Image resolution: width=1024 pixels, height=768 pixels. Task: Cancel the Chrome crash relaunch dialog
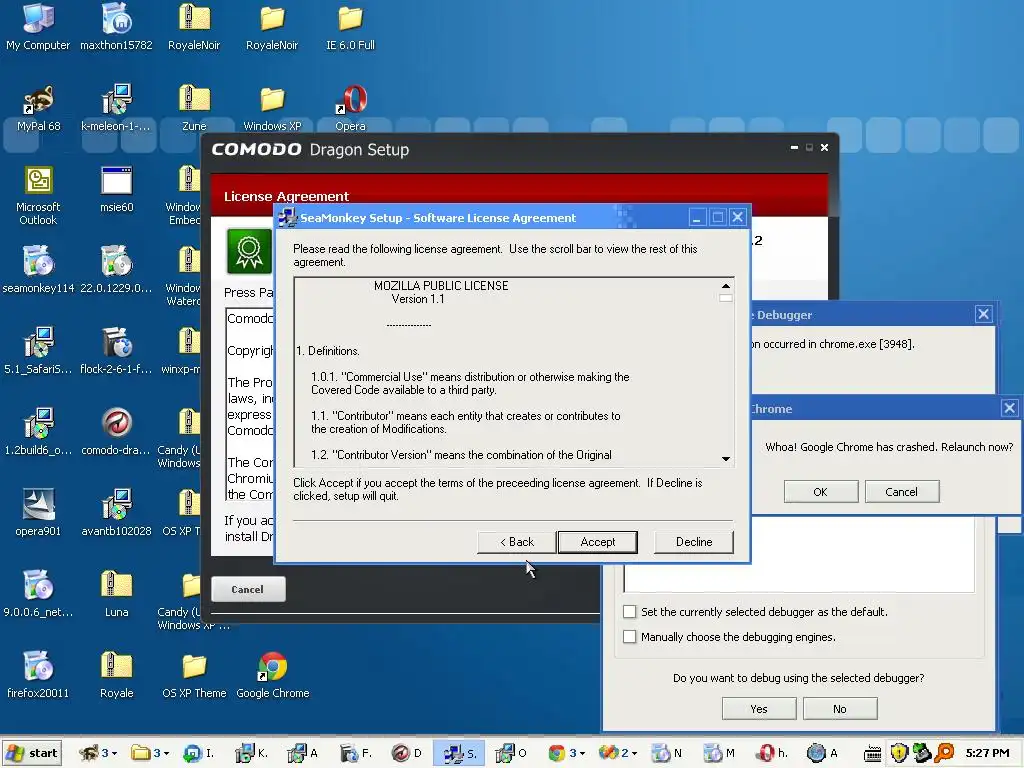point(902,492)
